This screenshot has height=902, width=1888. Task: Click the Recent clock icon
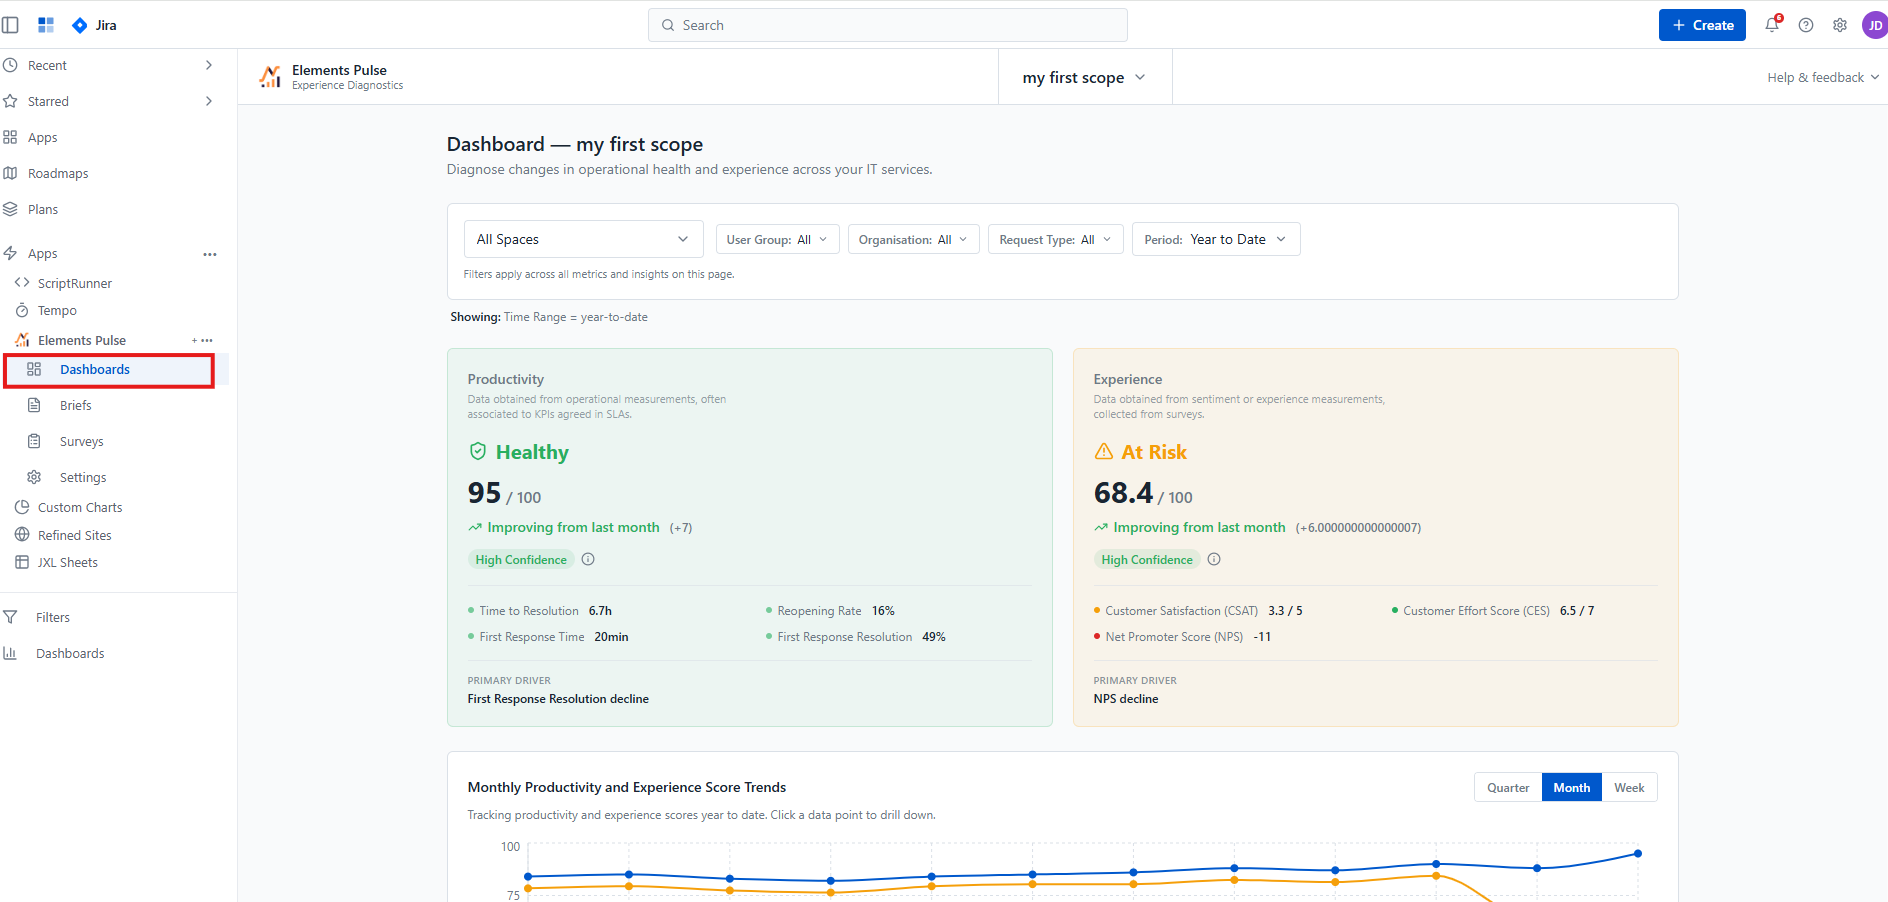[x=10, y=65]
